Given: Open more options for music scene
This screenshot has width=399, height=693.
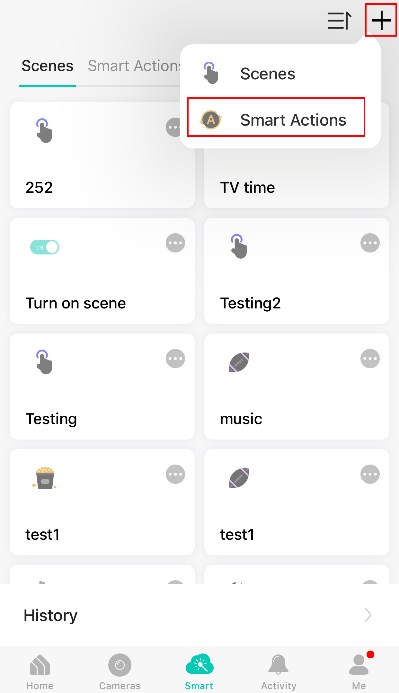Looking at the screenshot, I should [370, 359].
